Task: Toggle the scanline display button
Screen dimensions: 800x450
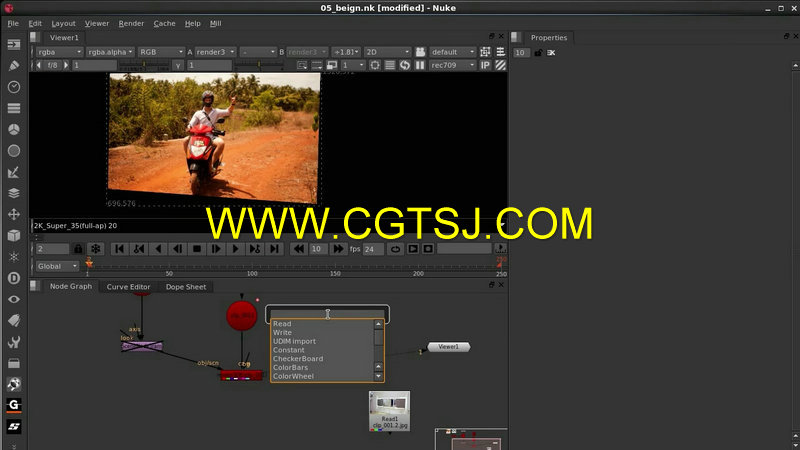Action: [x=390, y=65]
